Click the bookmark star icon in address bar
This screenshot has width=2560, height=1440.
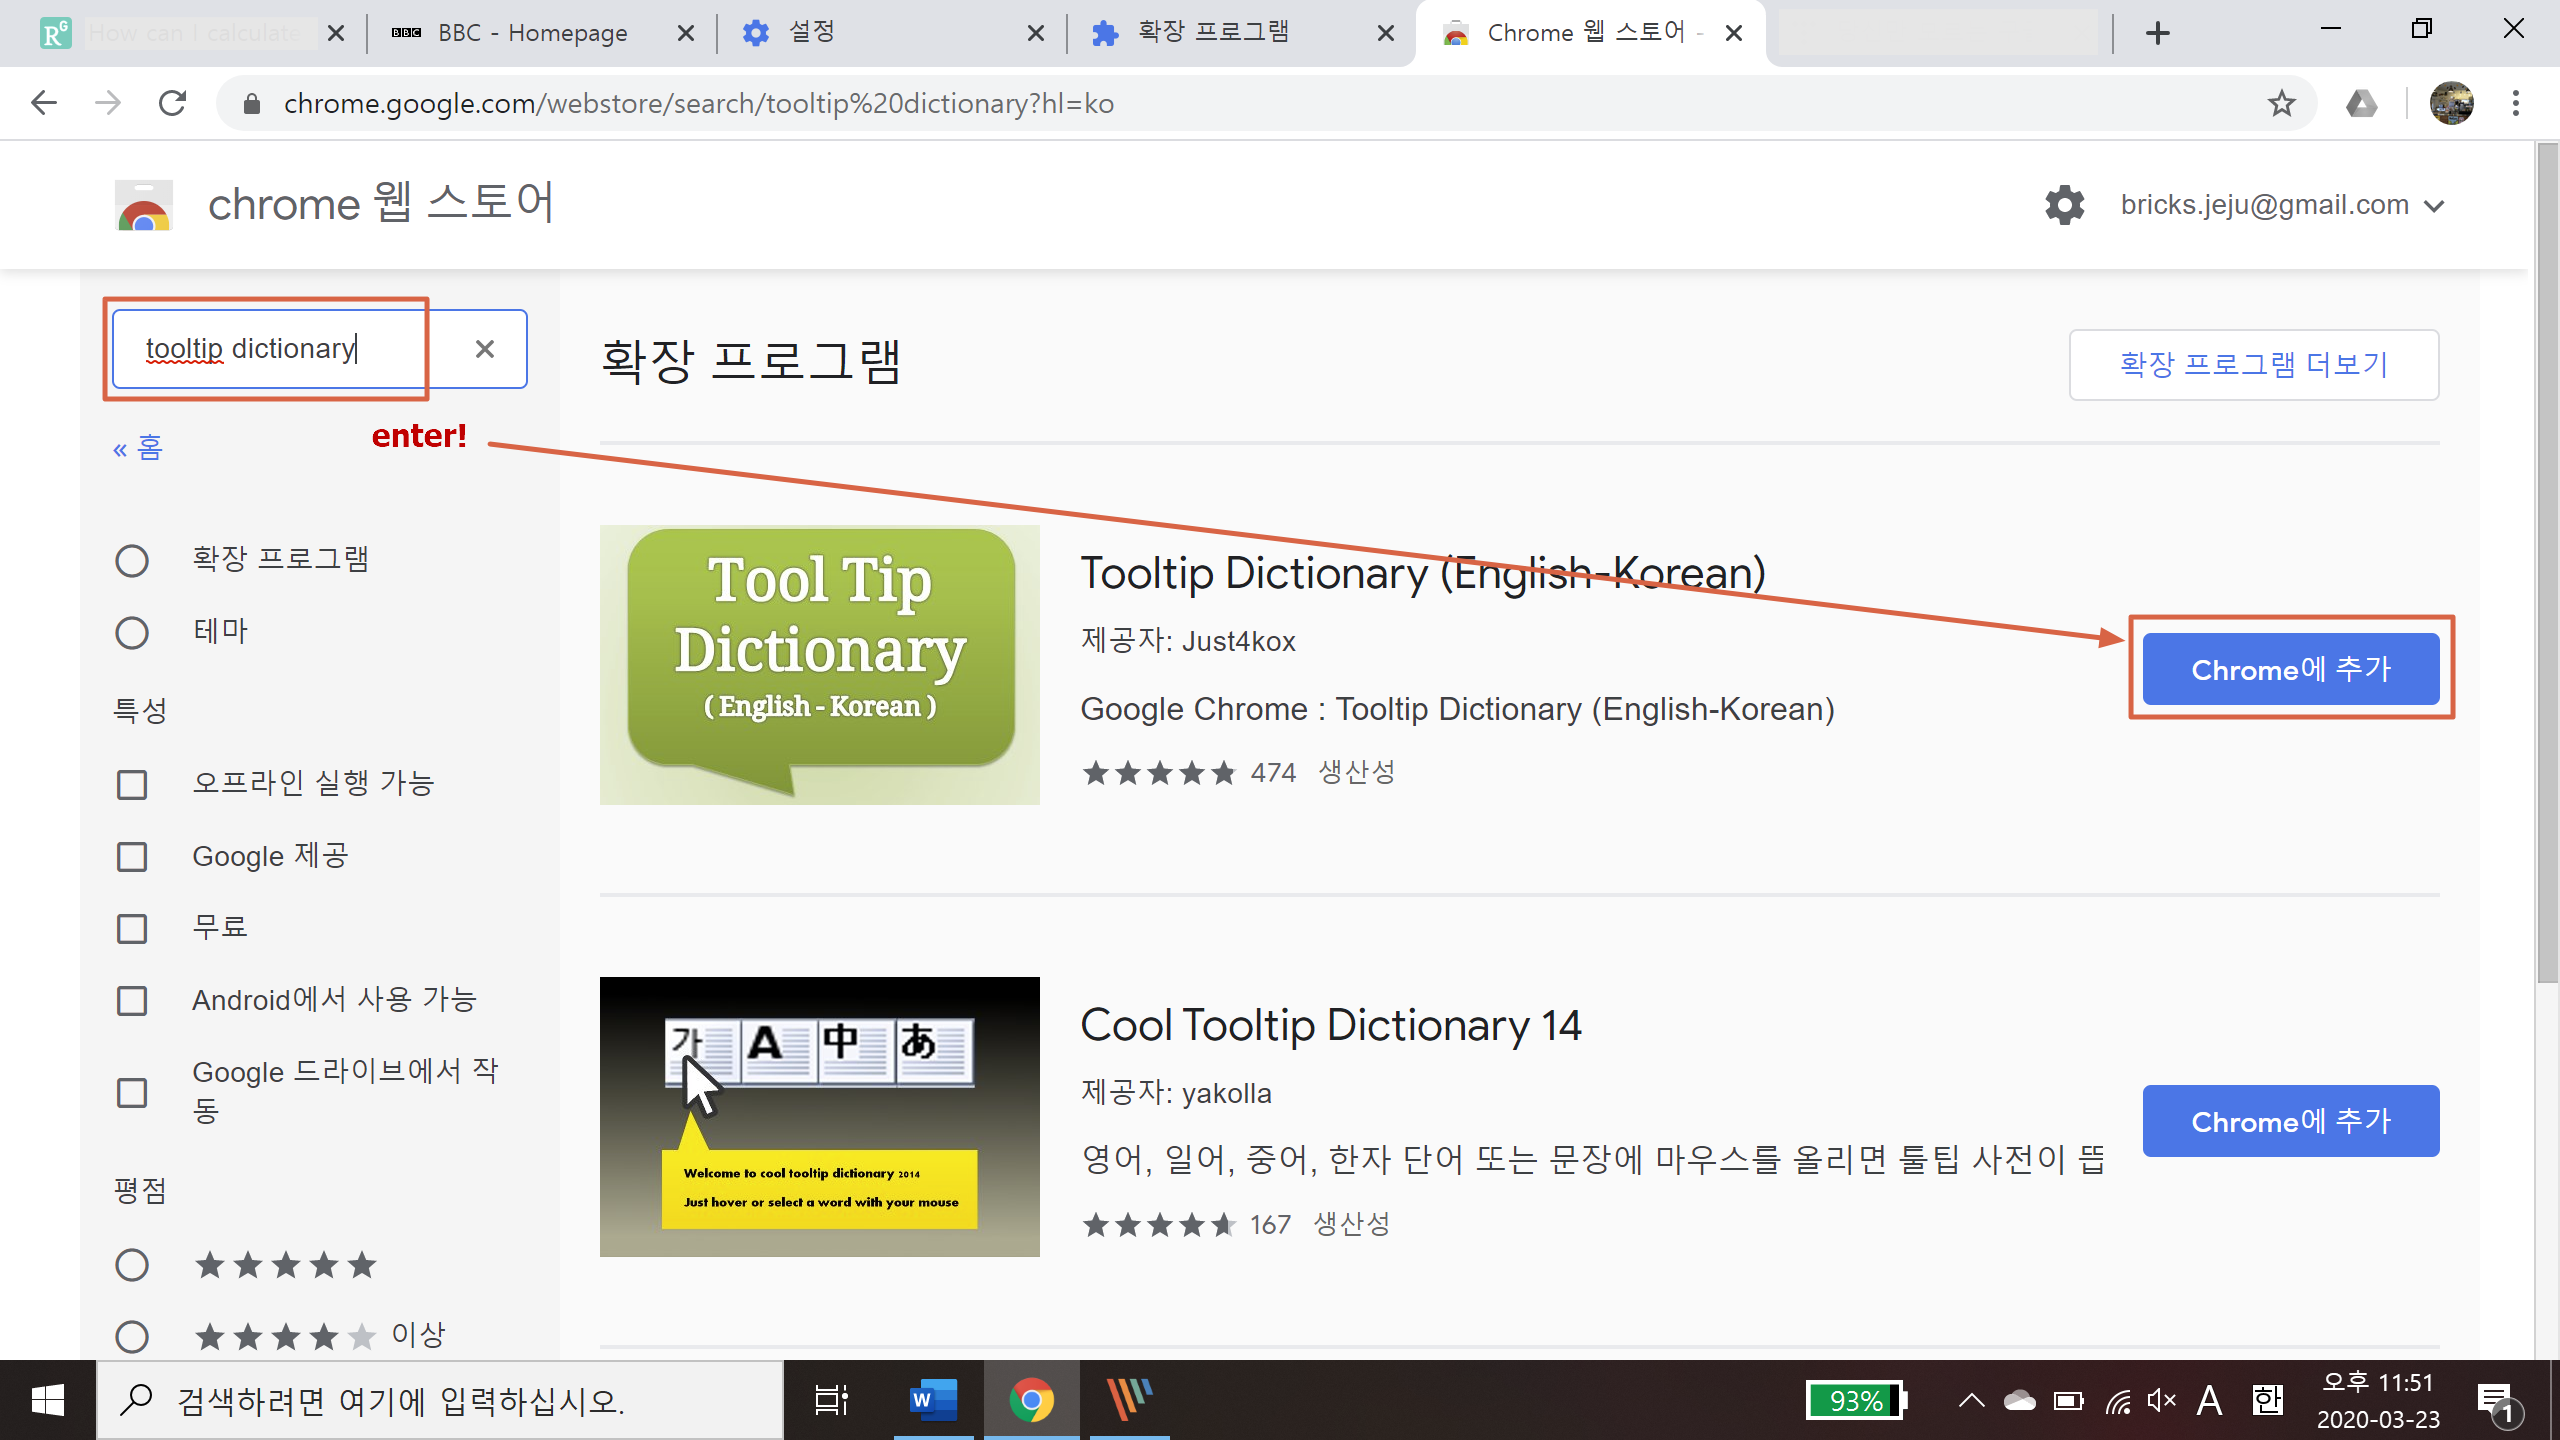point(2281,104)
